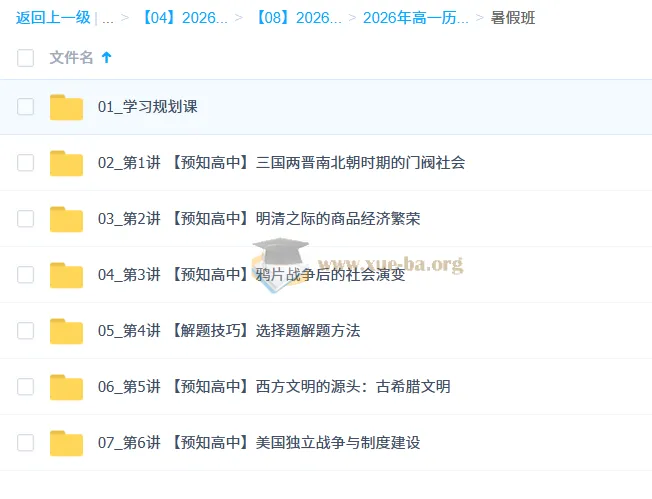
Task: Click folder icon for 07_第6讲 美国独立战争
Action: (x=66, y=443)
